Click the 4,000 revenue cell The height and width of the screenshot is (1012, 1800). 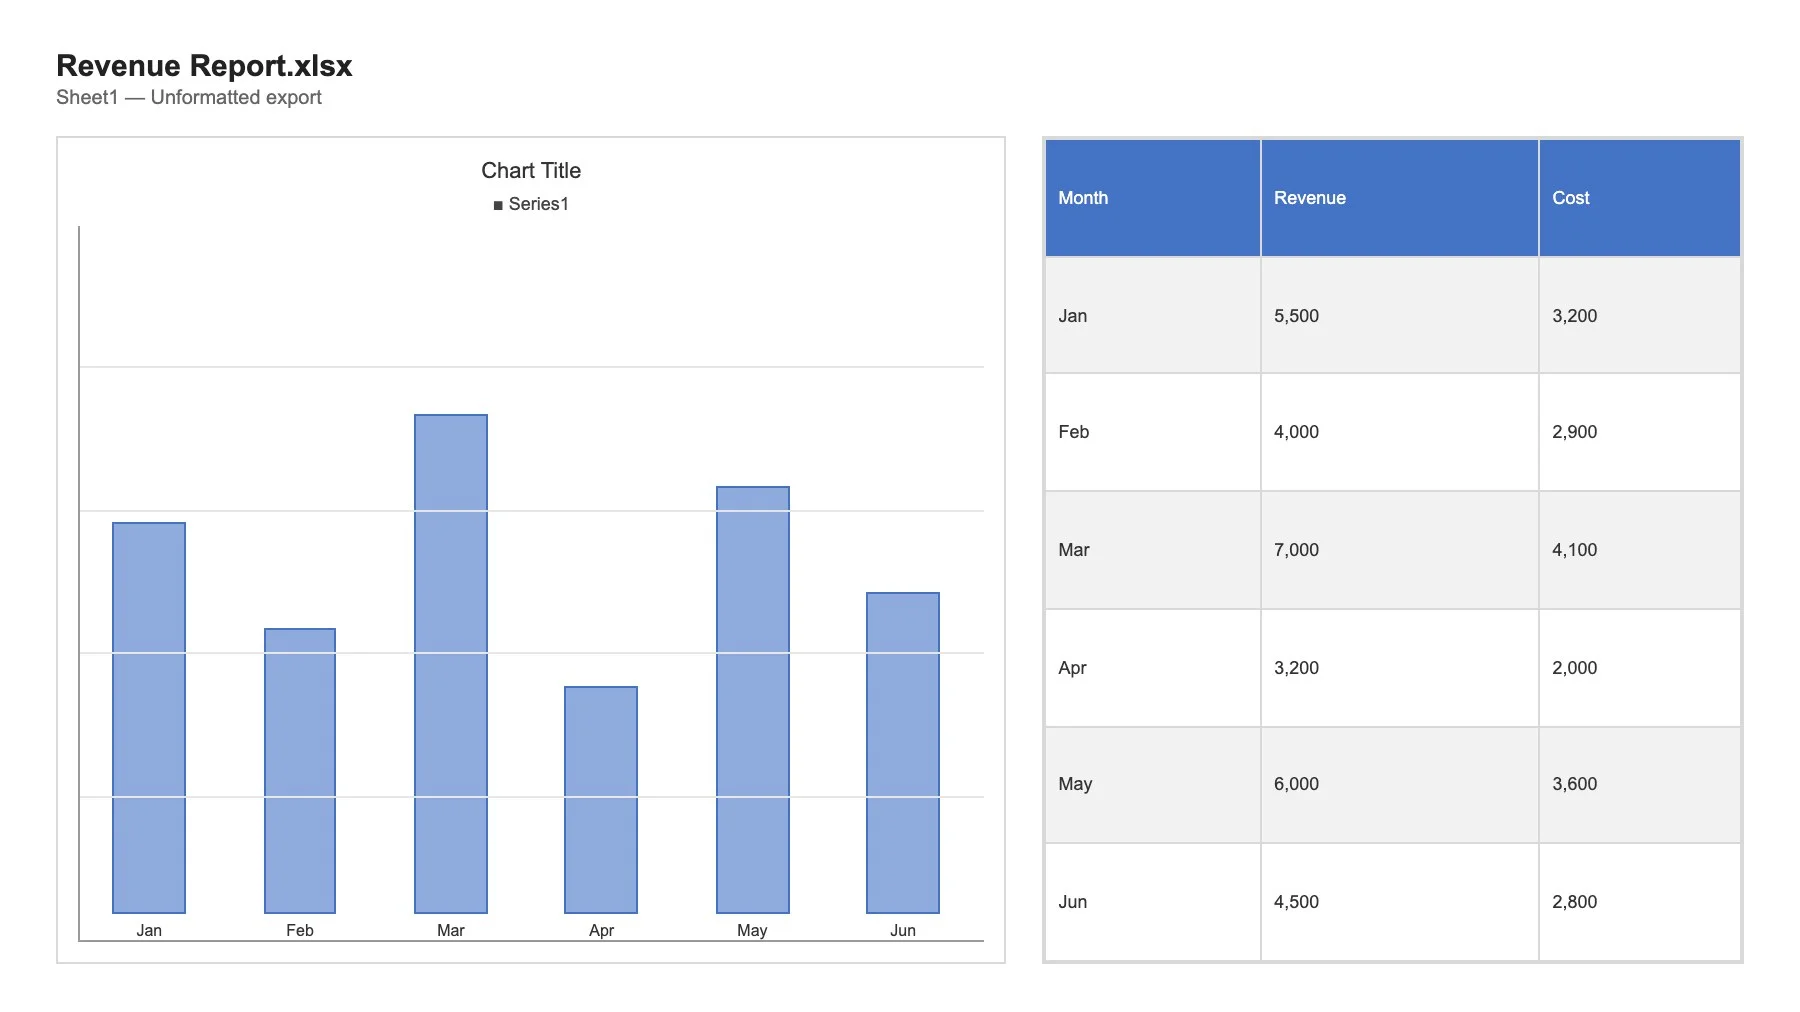click(1400, 432)
